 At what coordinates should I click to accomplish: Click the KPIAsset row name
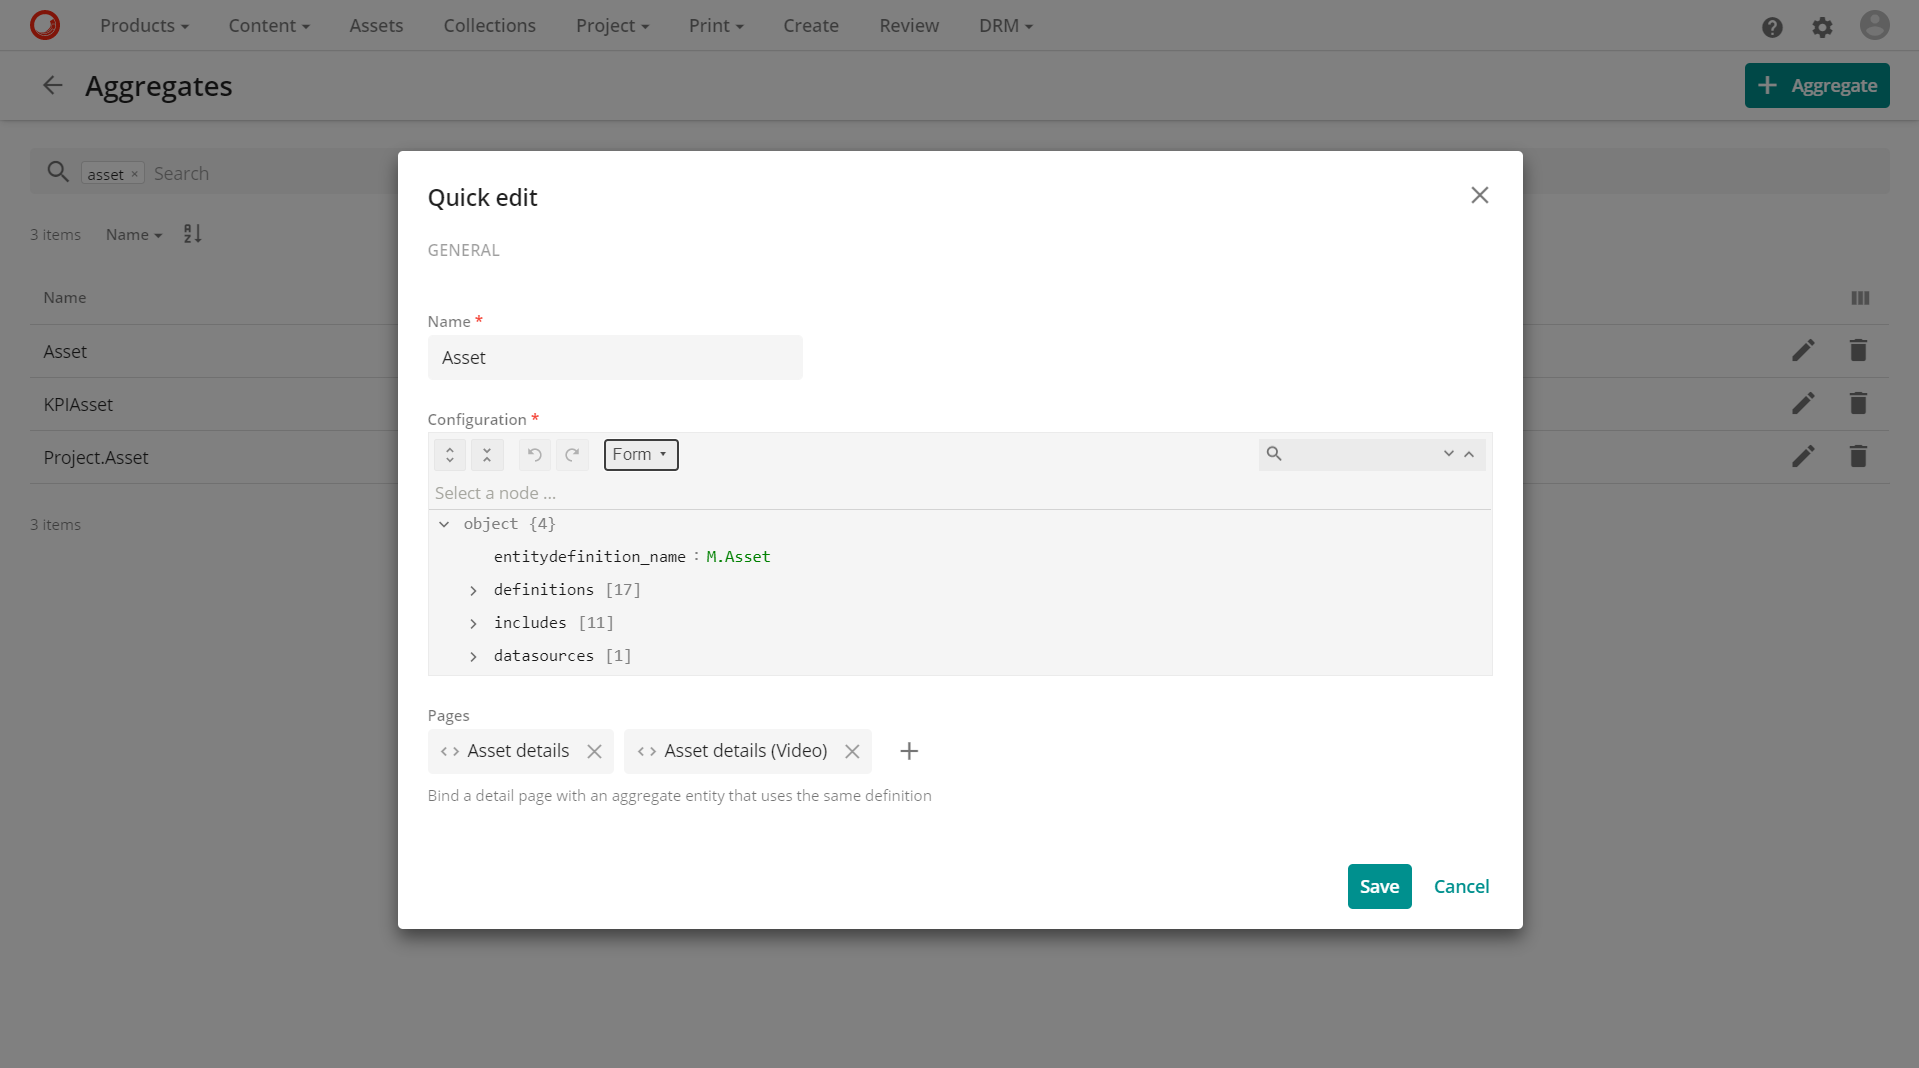click(78, 405)
